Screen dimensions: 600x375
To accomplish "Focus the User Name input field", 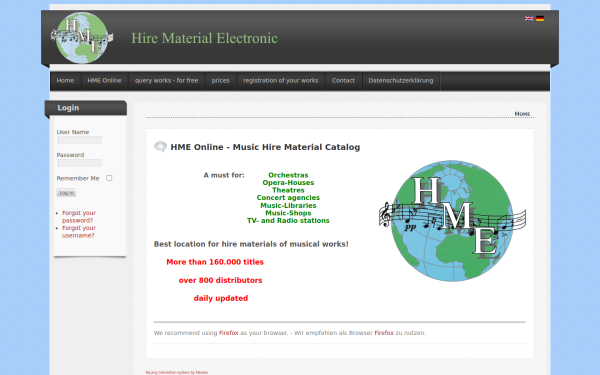I will (80, 140).
